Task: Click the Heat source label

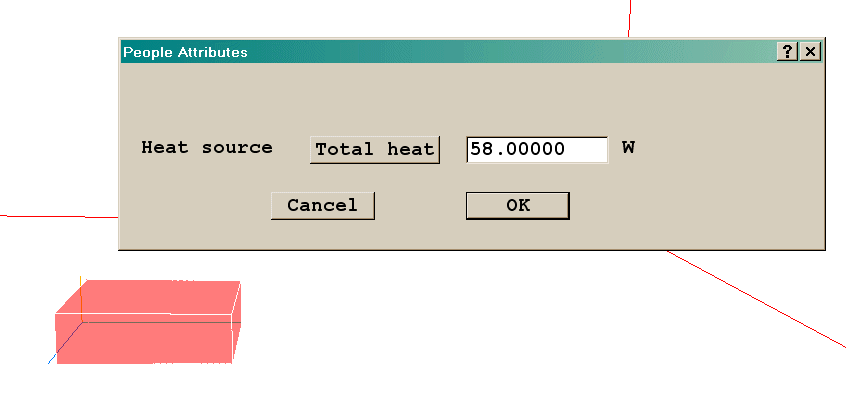Action: (x=206, y=148)
